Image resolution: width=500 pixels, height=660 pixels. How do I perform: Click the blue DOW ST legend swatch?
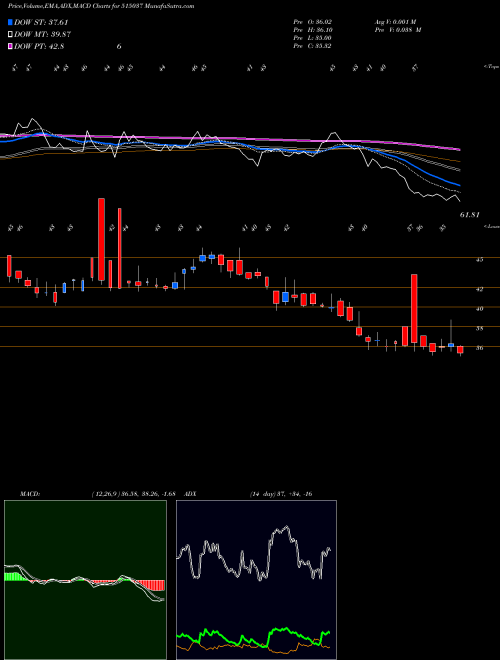coord(10,22)
